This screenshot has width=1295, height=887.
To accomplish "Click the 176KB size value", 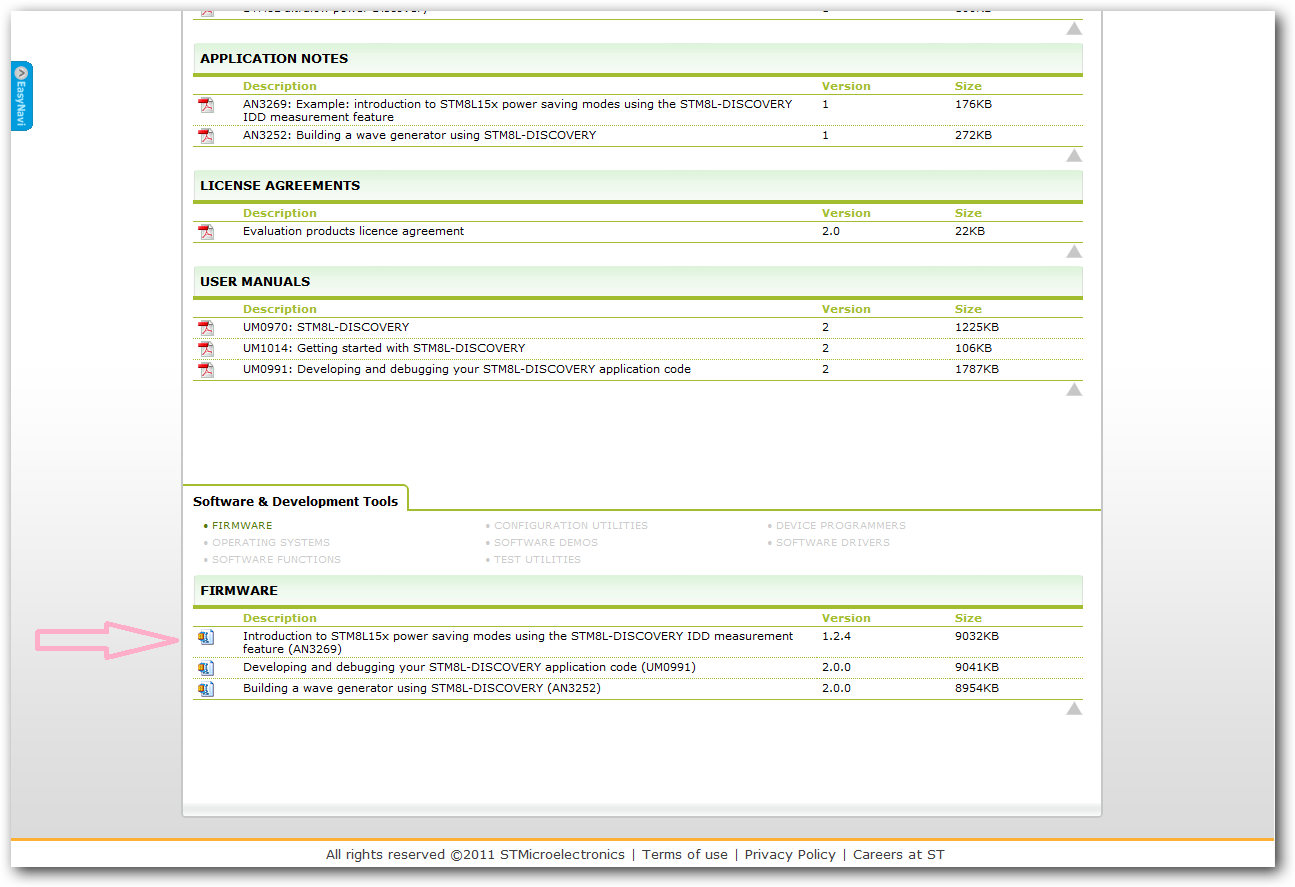I will point(973,104).
